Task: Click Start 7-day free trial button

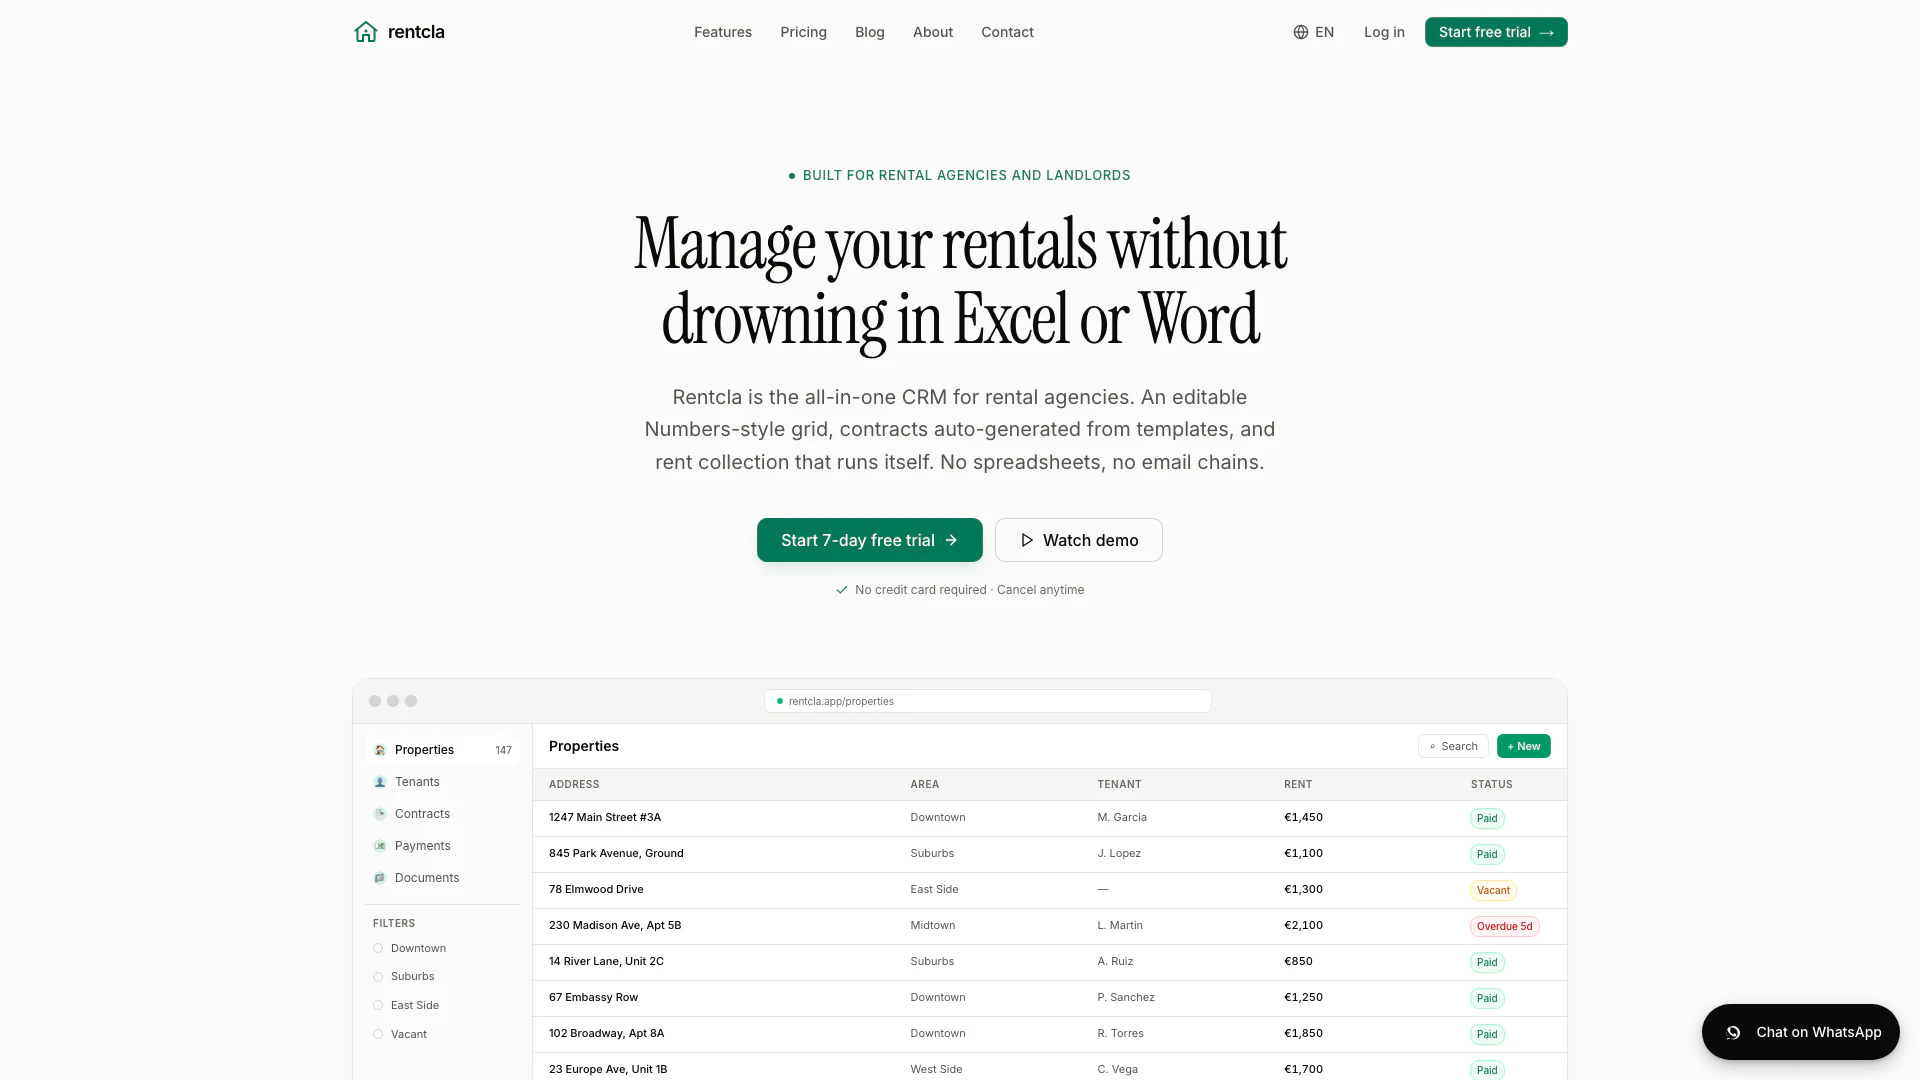Action: coord(869,540)
